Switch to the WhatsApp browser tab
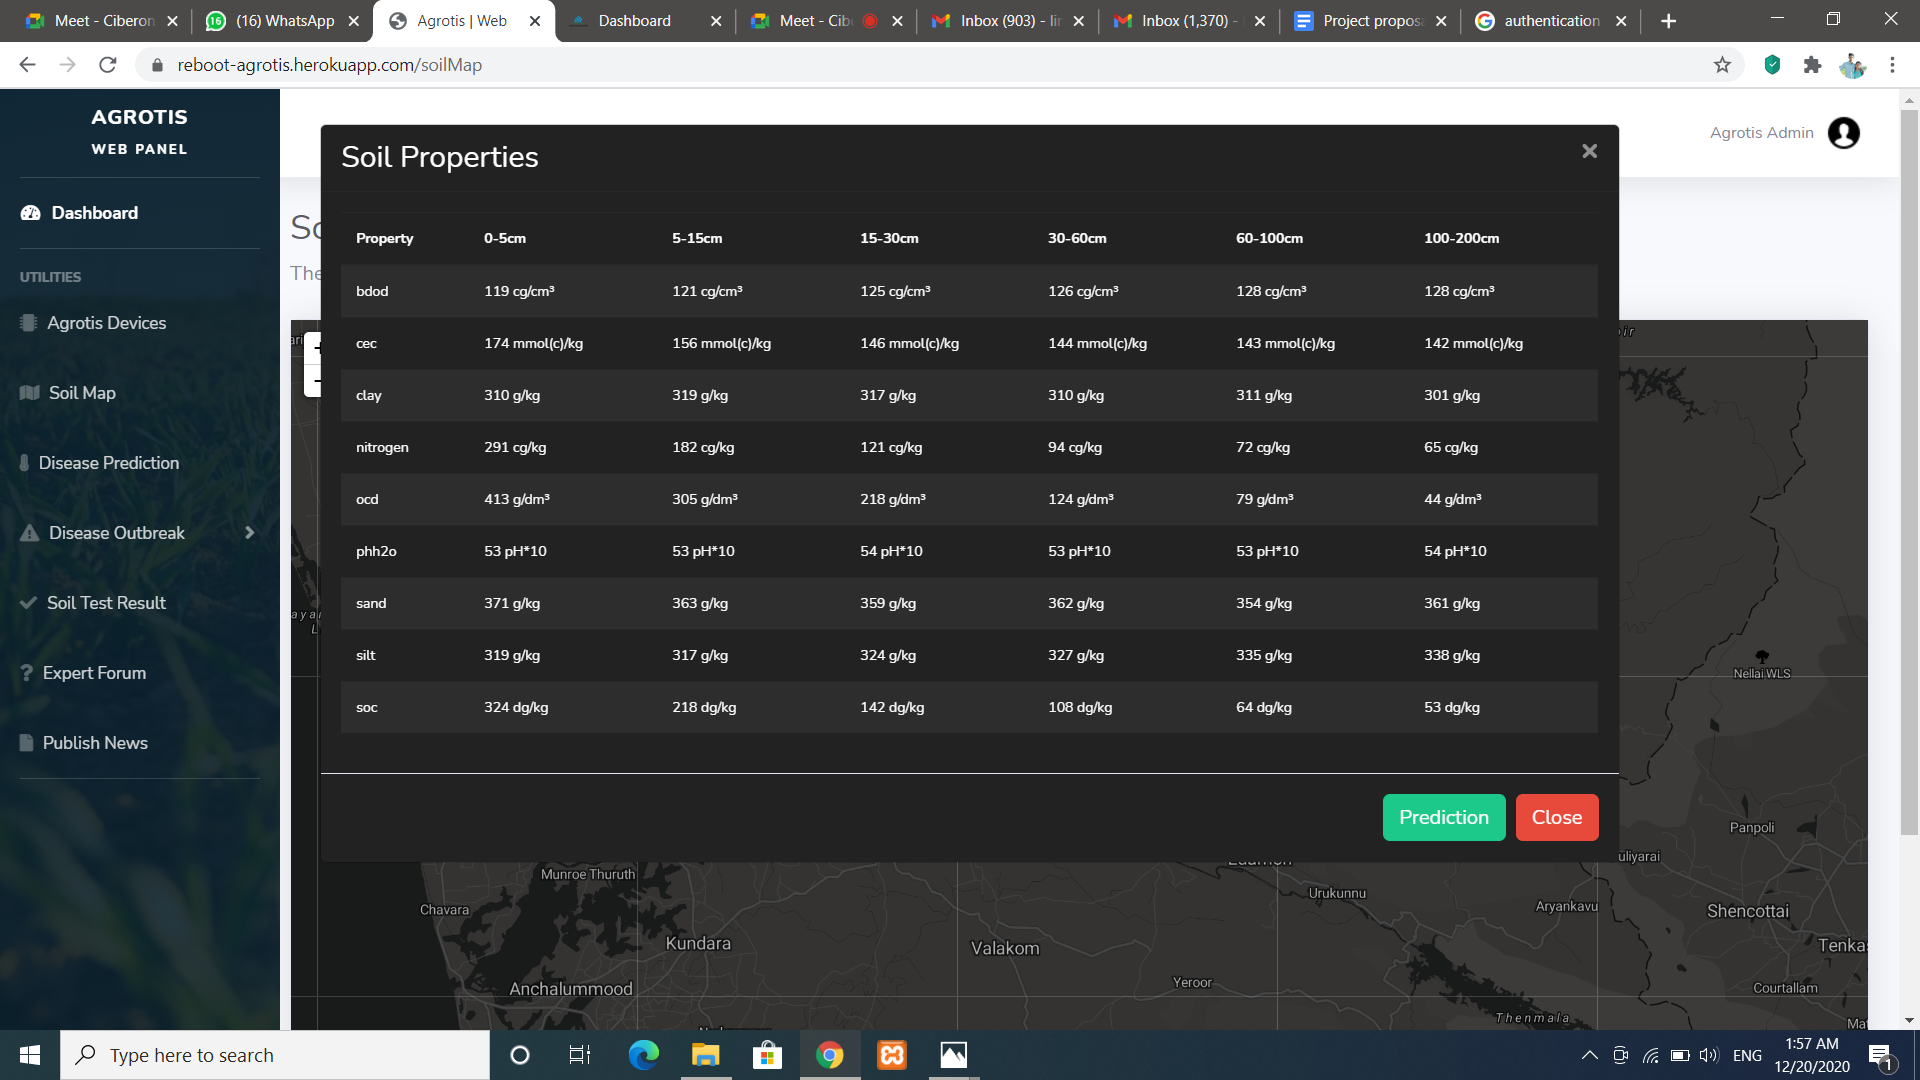The height and width of the screenshot is (1080, 1920). (x=284, y=21)
